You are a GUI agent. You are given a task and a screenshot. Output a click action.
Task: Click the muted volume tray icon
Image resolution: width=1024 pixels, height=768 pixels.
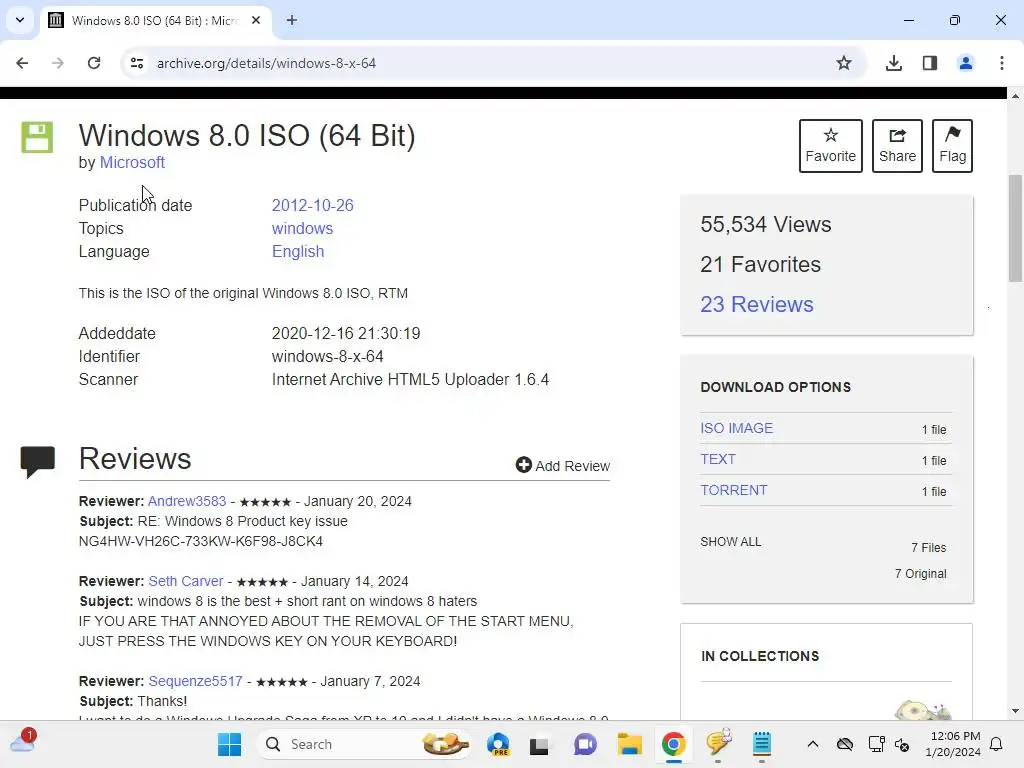(x=902, y=744)
